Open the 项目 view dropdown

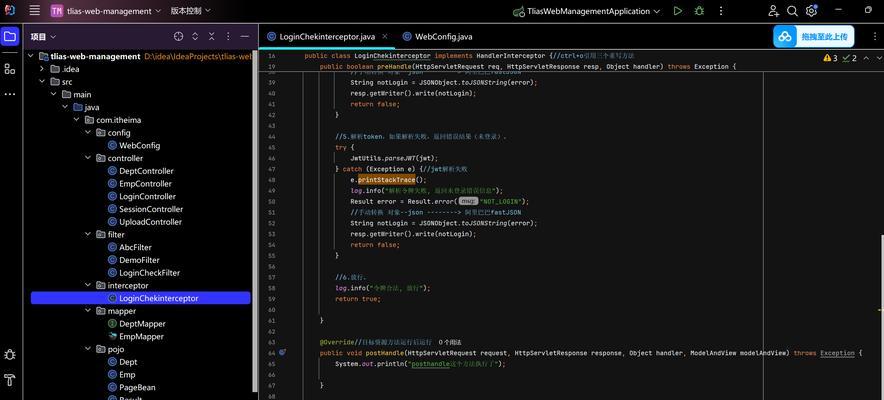pyautogui.click(x=43, y=37)
